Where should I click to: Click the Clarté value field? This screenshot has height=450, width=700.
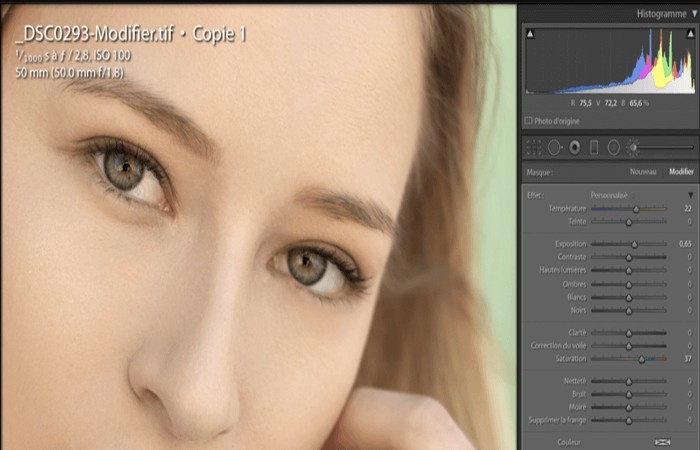pos(690,333)
